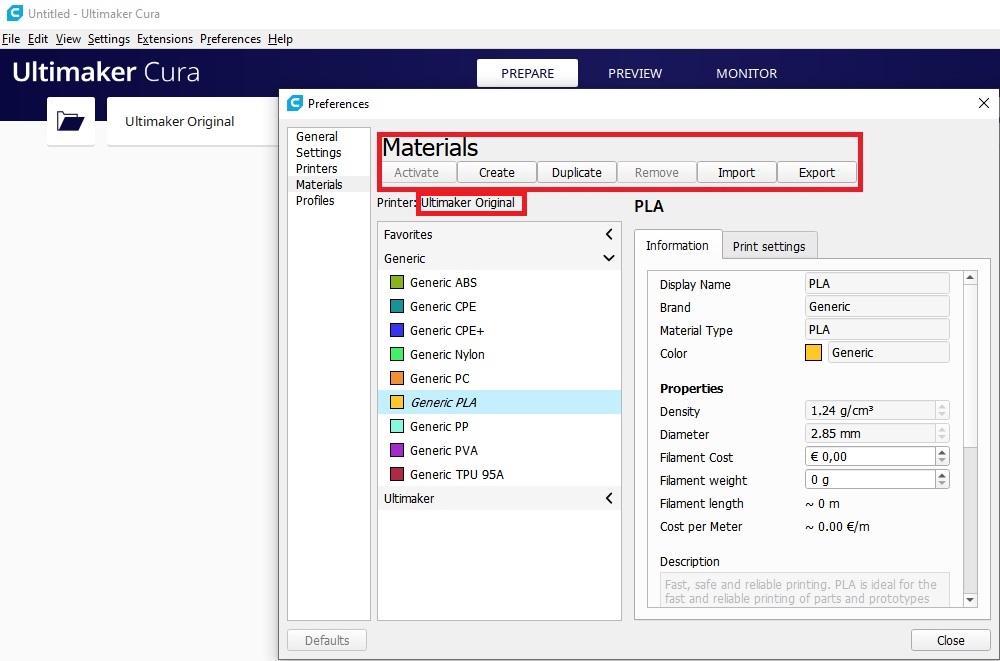
Task: Click the Display Name field
Action: click(877, 284)
